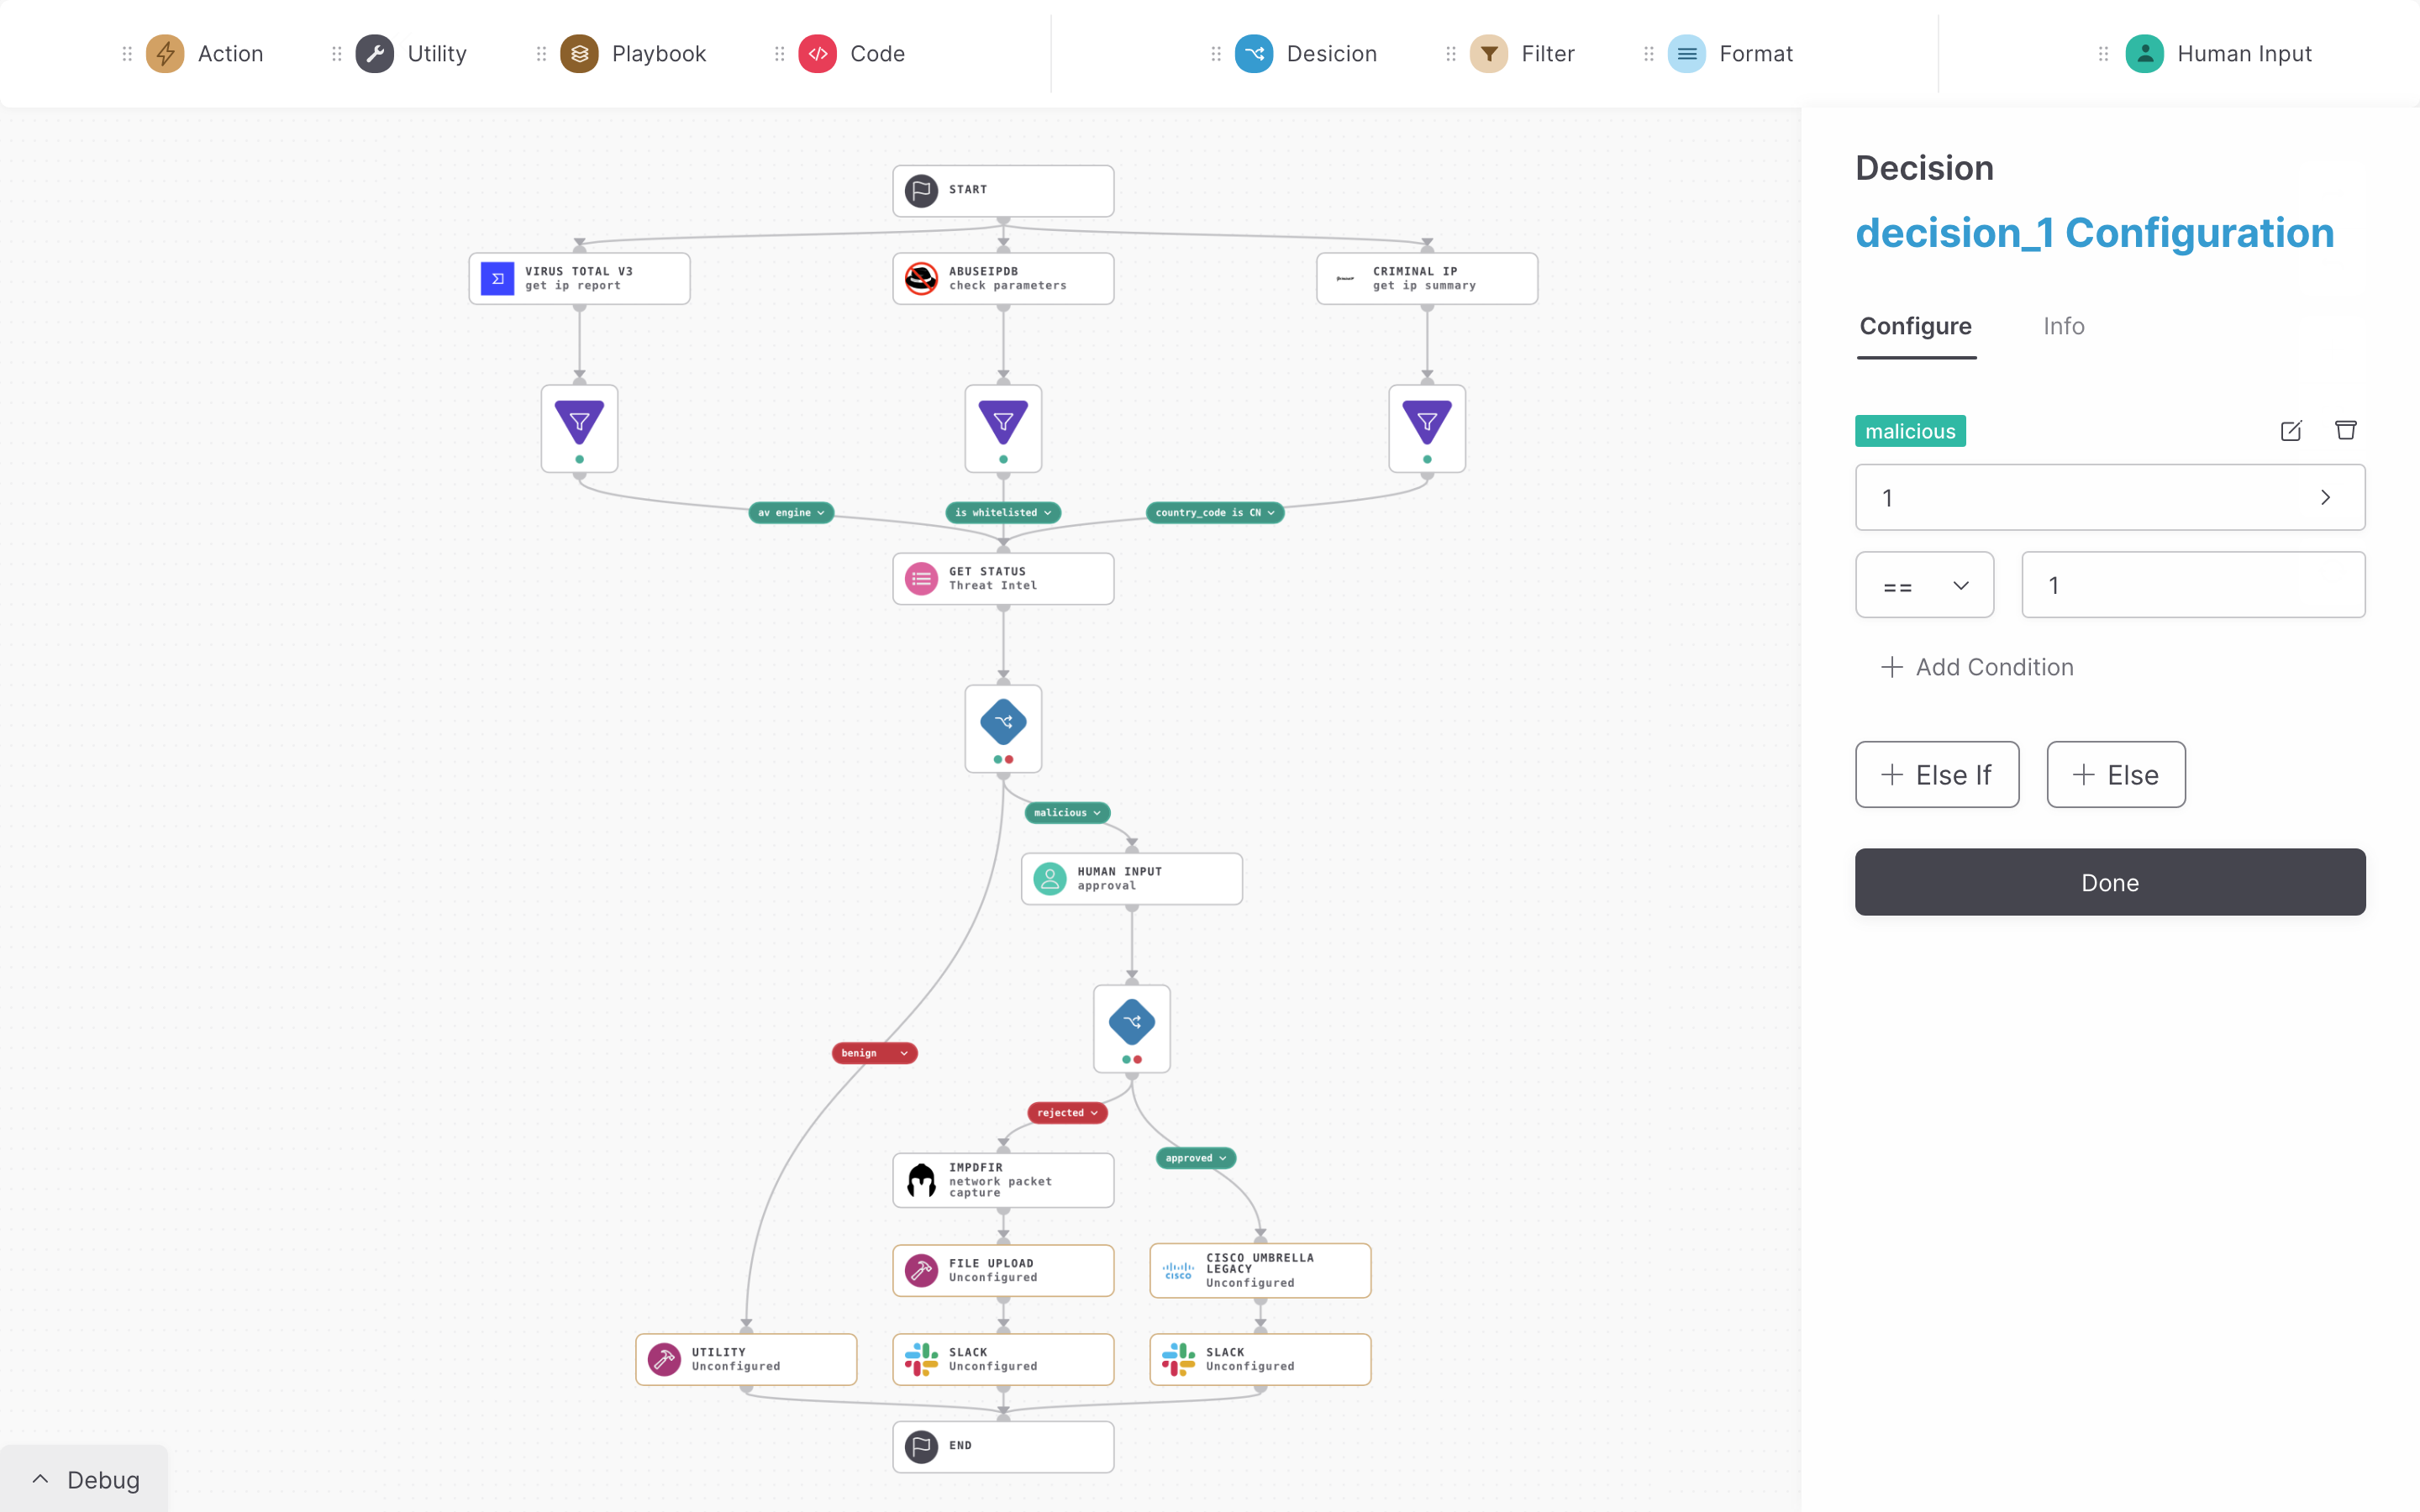Viewport: 2420px width, 1512px height.
Task: Delete the malicious condition with trash icon
Action: click(x=2345, y=431)
